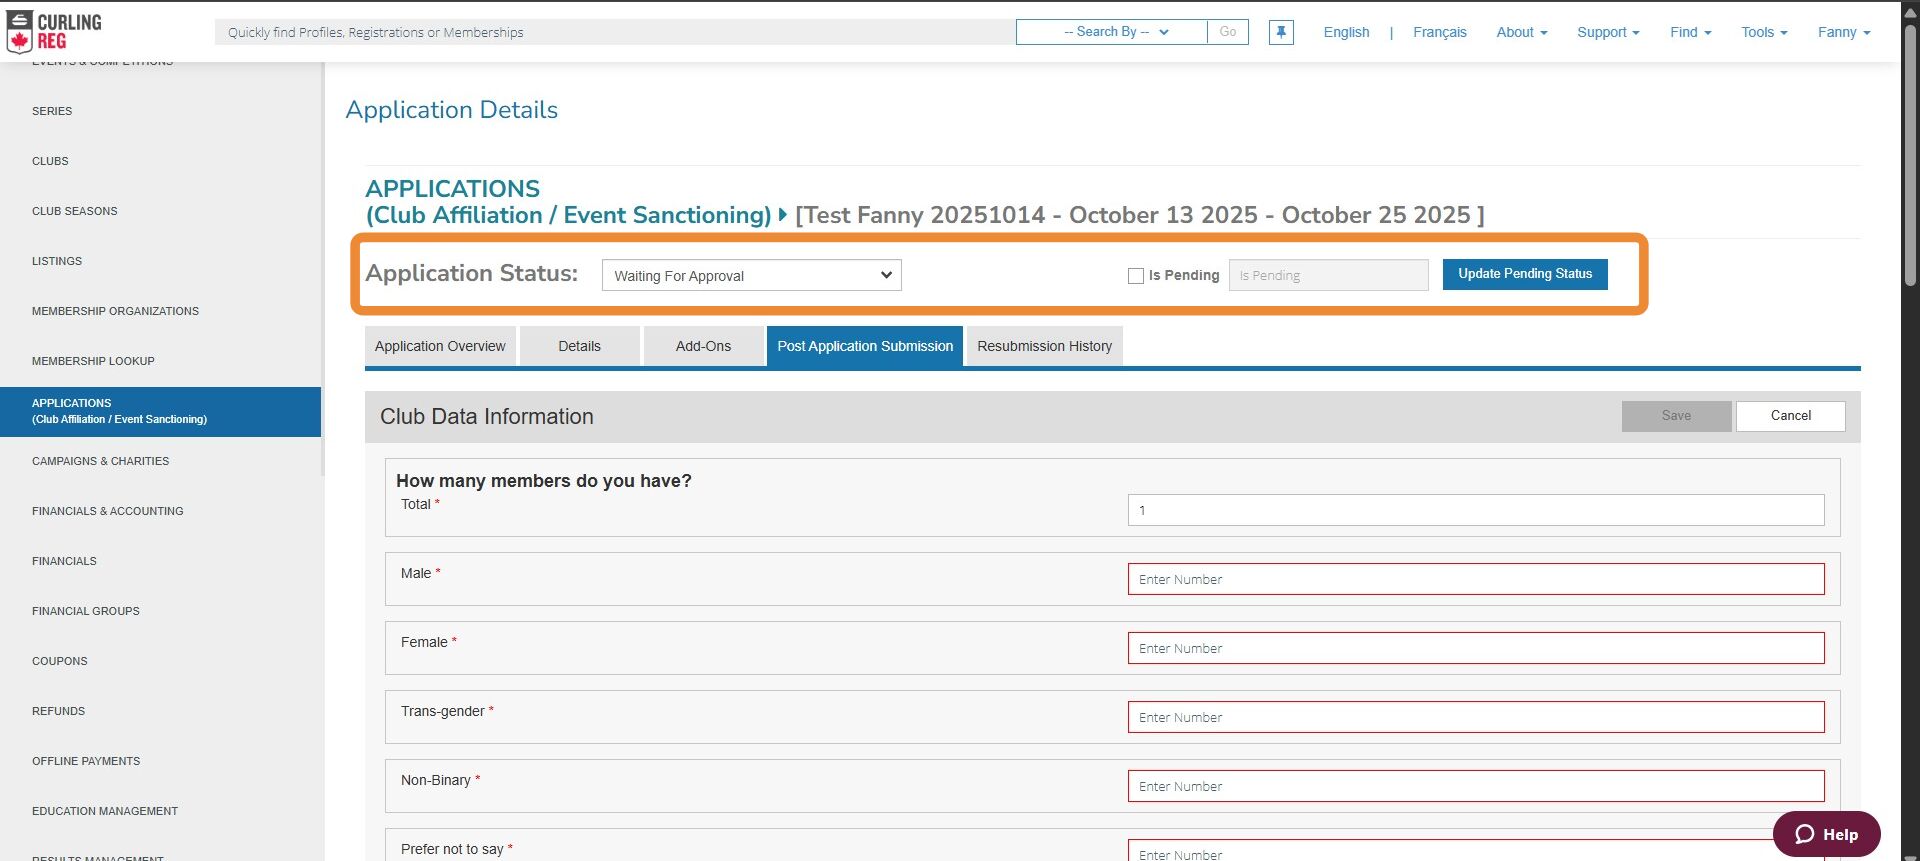
Task: Switch to the Details tab
Action: click(x=580, y=346)
